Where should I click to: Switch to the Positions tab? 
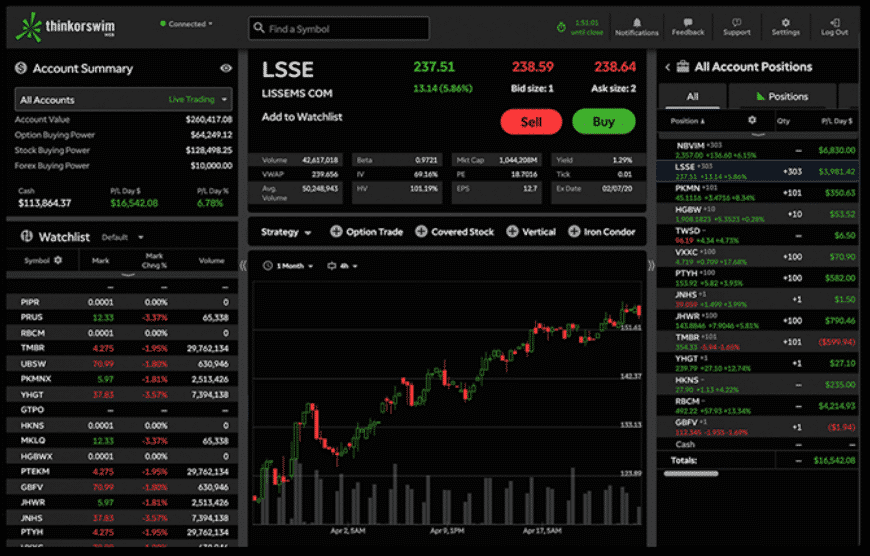click(782, 96)
